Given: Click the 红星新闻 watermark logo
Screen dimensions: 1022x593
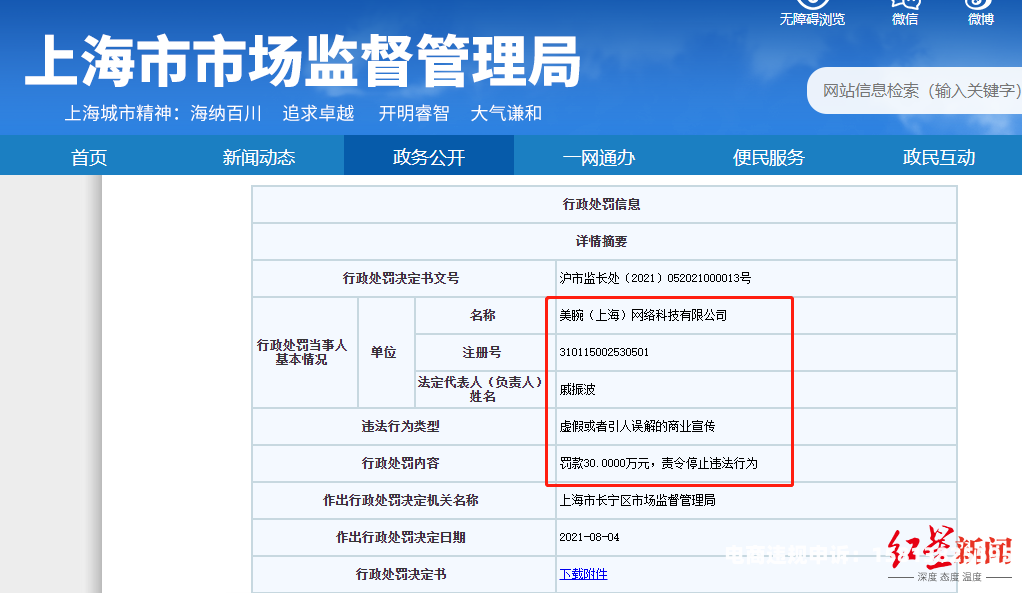Looking at the screenshot, I should 949,551.
